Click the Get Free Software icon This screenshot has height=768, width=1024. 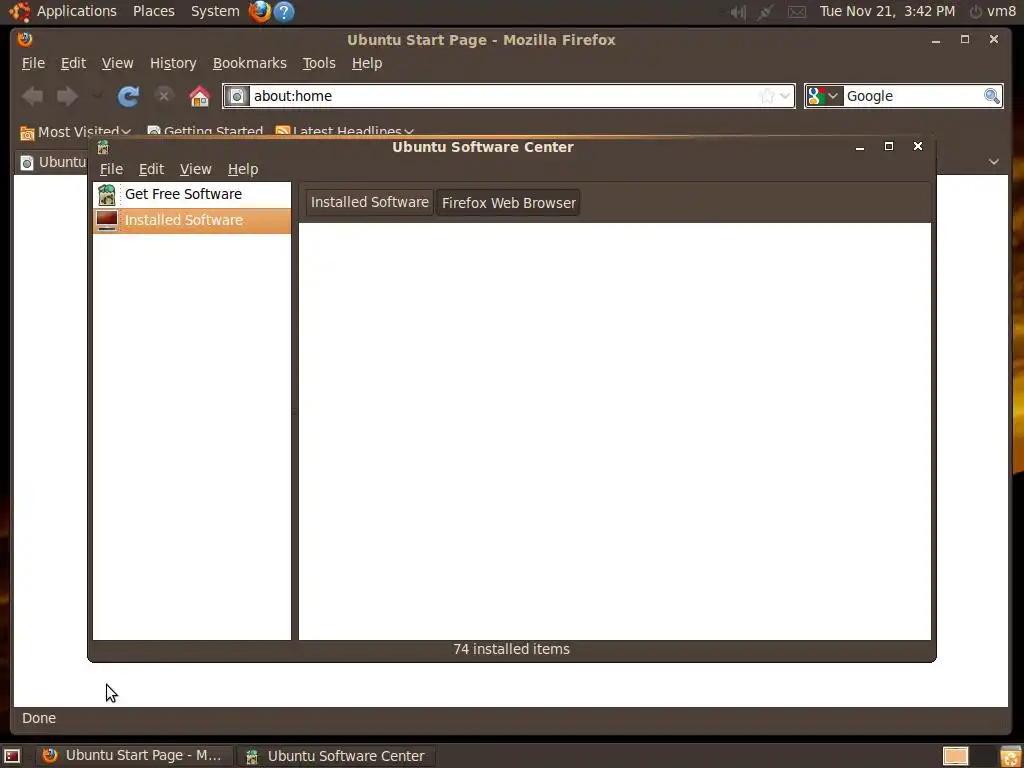(x=106, y=195)
